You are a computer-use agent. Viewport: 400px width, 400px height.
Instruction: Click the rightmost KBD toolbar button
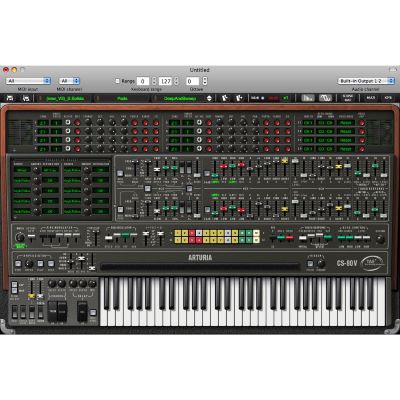388,98
